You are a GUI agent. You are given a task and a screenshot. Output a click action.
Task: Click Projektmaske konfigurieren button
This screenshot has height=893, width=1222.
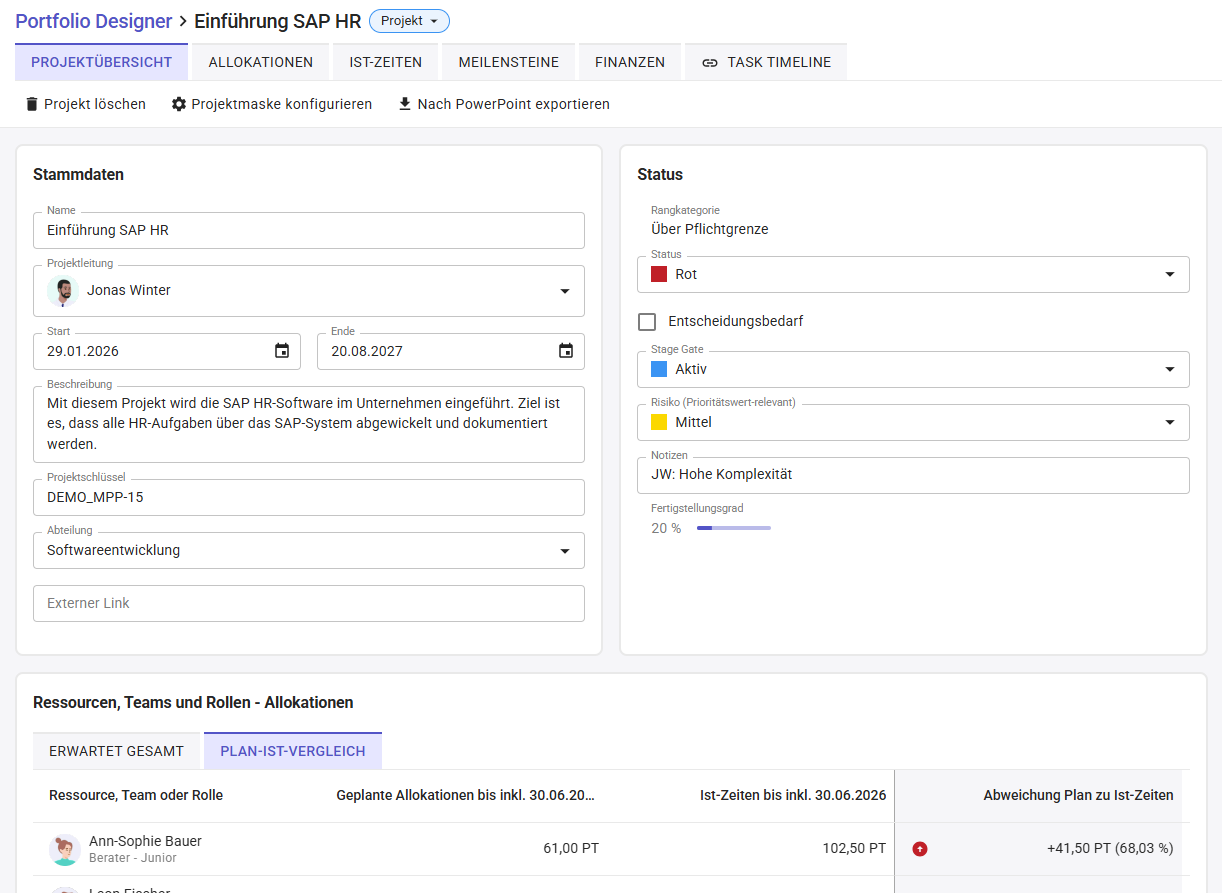click(x=272, y=104)
